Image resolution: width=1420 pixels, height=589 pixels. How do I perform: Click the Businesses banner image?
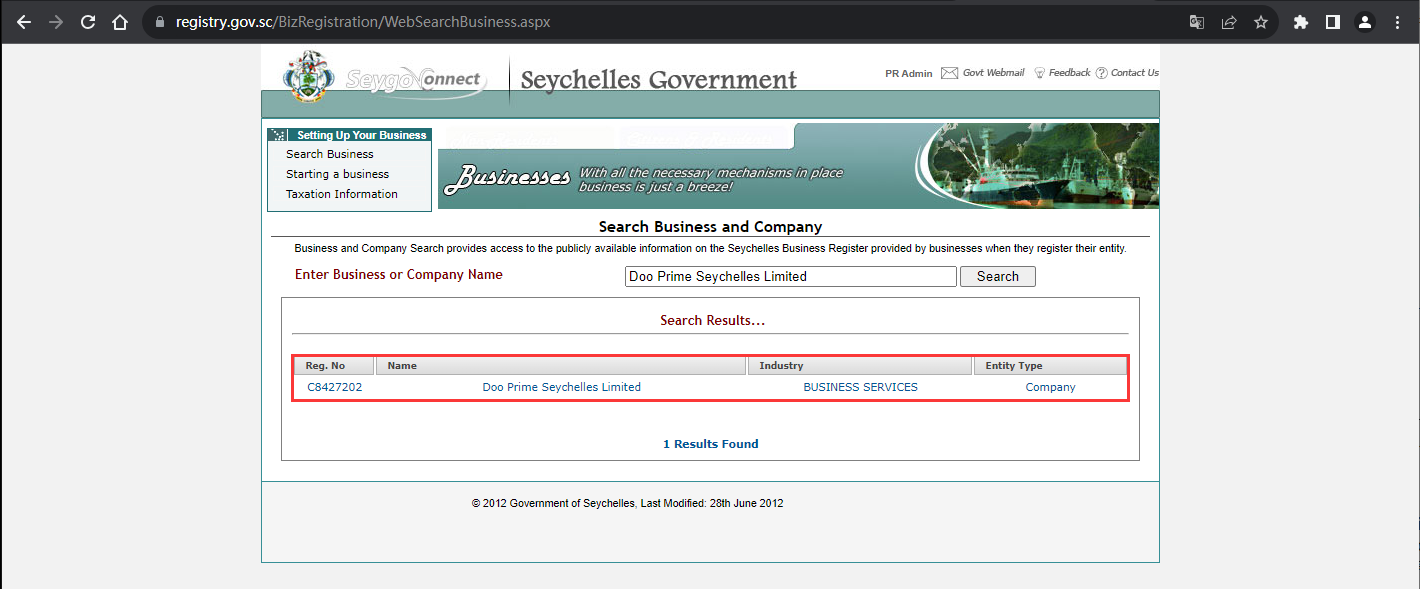798,166
